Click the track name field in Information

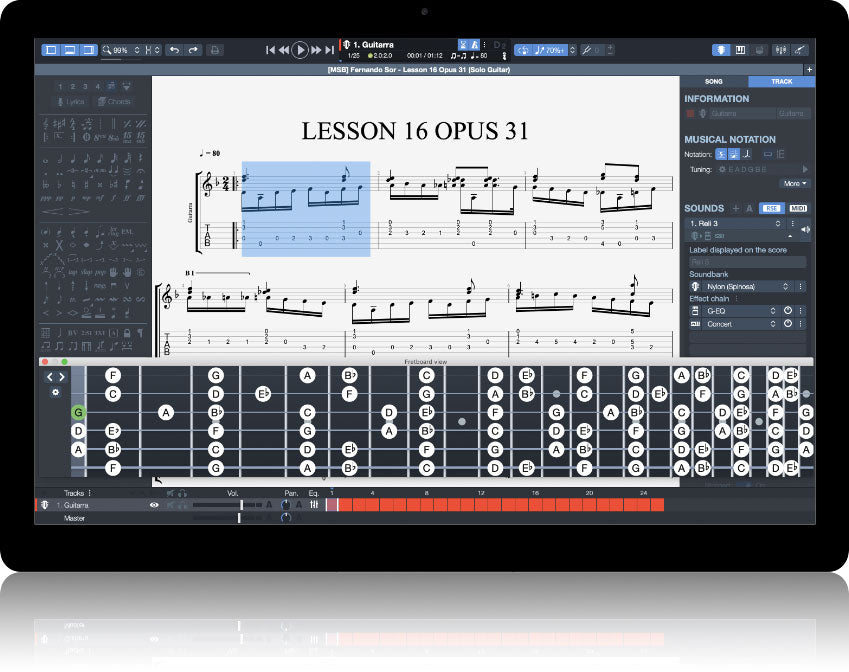point(743,114)
